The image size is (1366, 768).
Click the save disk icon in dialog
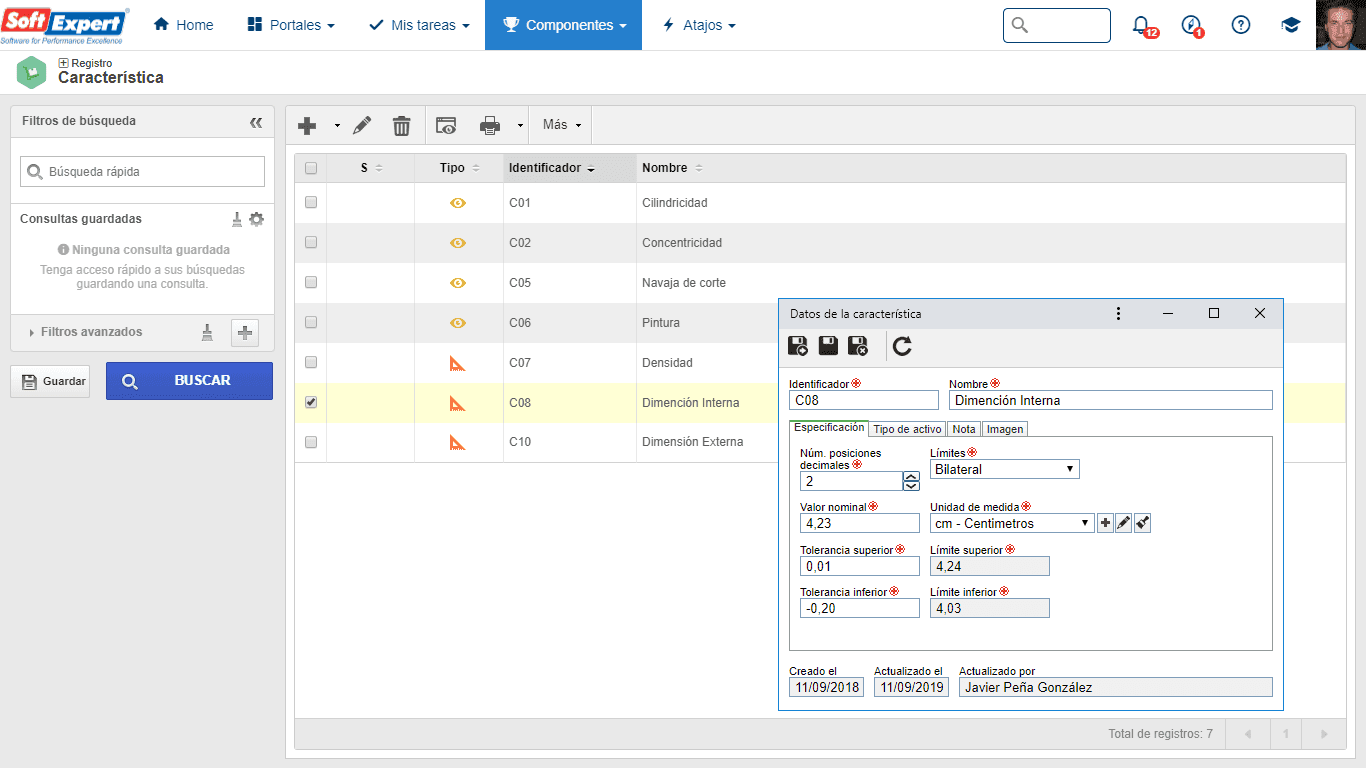coord(828,346)
